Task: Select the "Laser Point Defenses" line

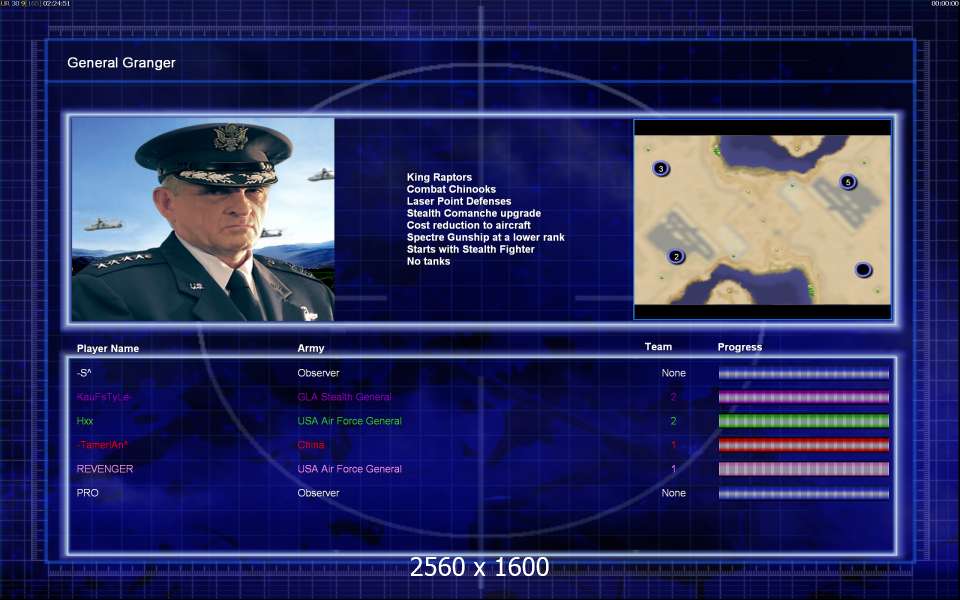Action: pyautogui.click(x=459, y=201)
